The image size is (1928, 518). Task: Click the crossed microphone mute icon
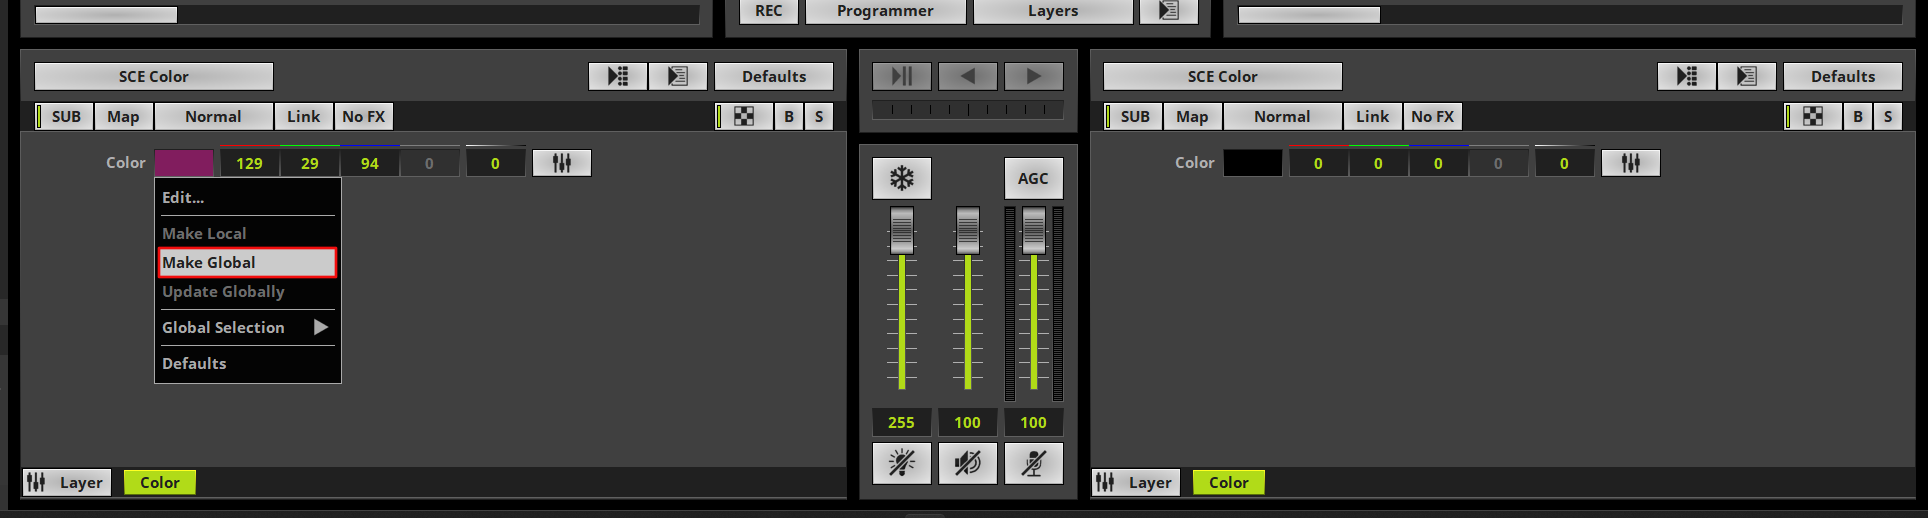click(1034, 463)
